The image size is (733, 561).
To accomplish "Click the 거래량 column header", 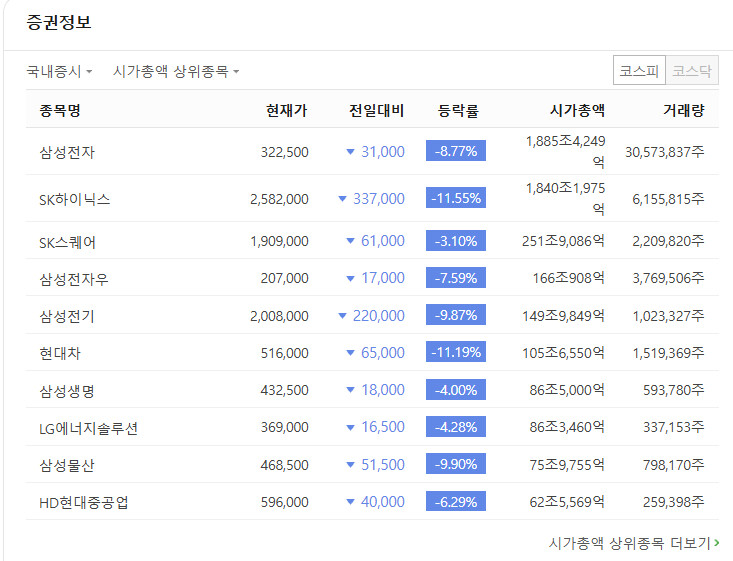I will [684, 110].
